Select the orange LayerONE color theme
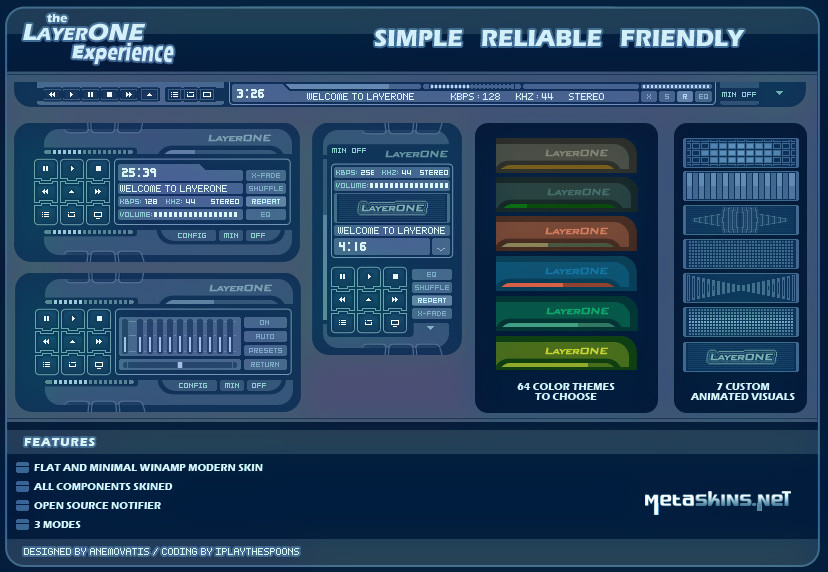Screen dimensions: 828x572 click(566, 233)
